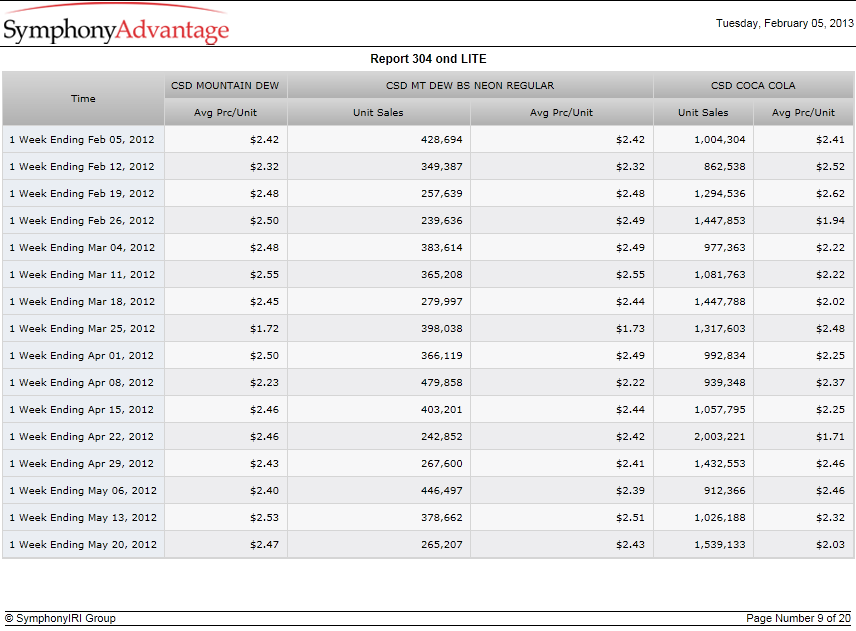Click Avg Prc/Unit header under MT DEW BS NEON
The image size is (856, 631).
pos(561,112)
